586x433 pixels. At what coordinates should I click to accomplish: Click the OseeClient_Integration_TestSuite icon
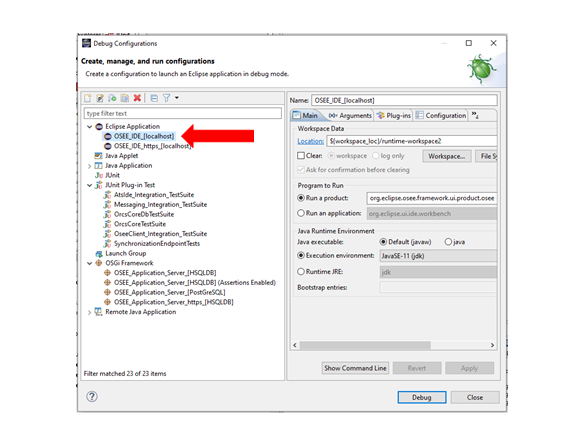coord(108,234)
